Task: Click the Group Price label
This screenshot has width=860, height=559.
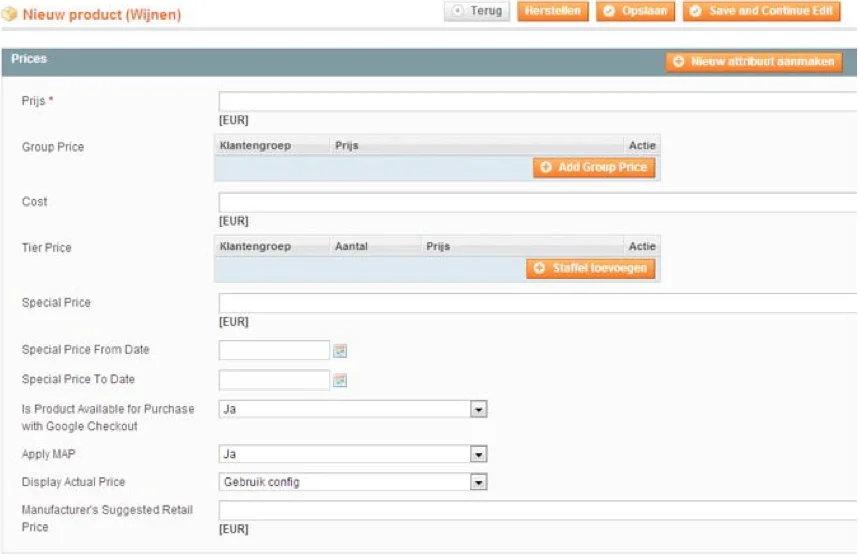Action: (x=53, y=147)
